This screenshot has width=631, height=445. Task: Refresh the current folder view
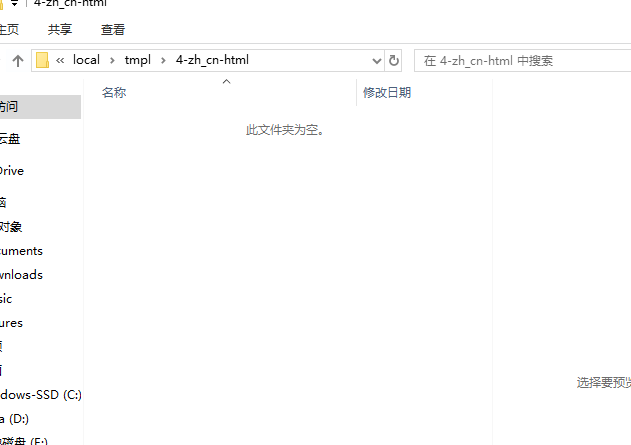point(394,60)
